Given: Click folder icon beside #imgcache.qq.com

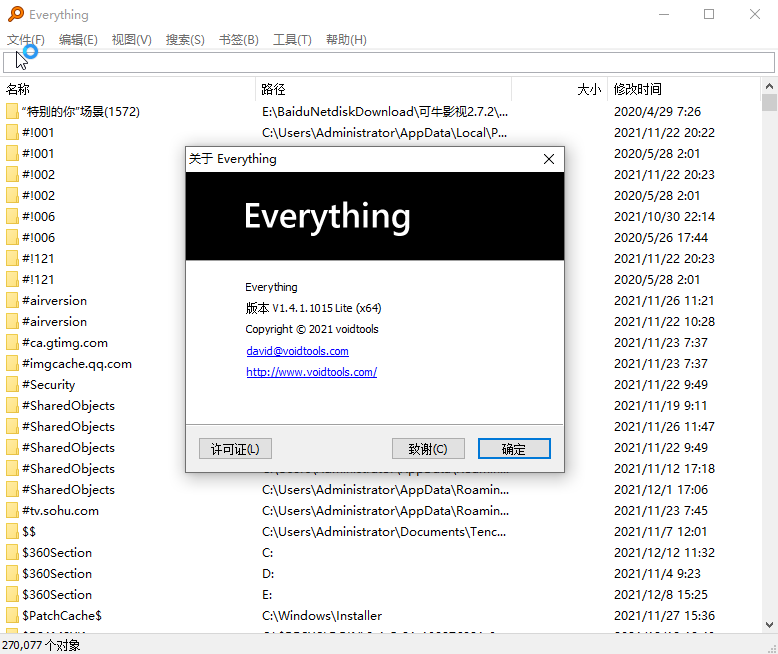Looking at the screenshot, I should tap(12, 364).
